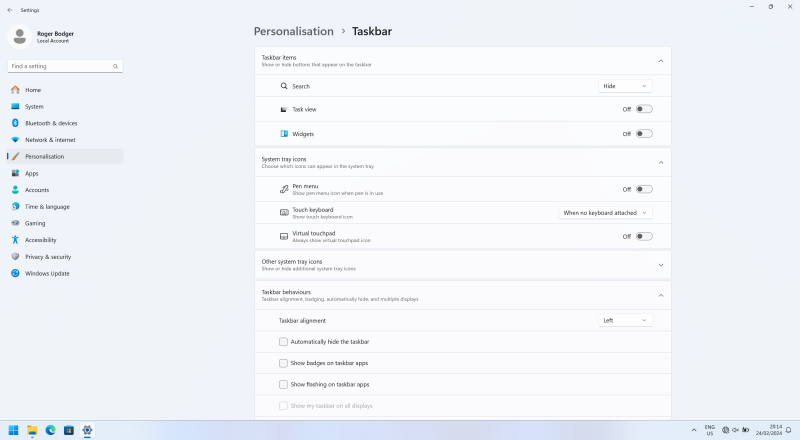Check Show flashing on taskbar apps

283,384
